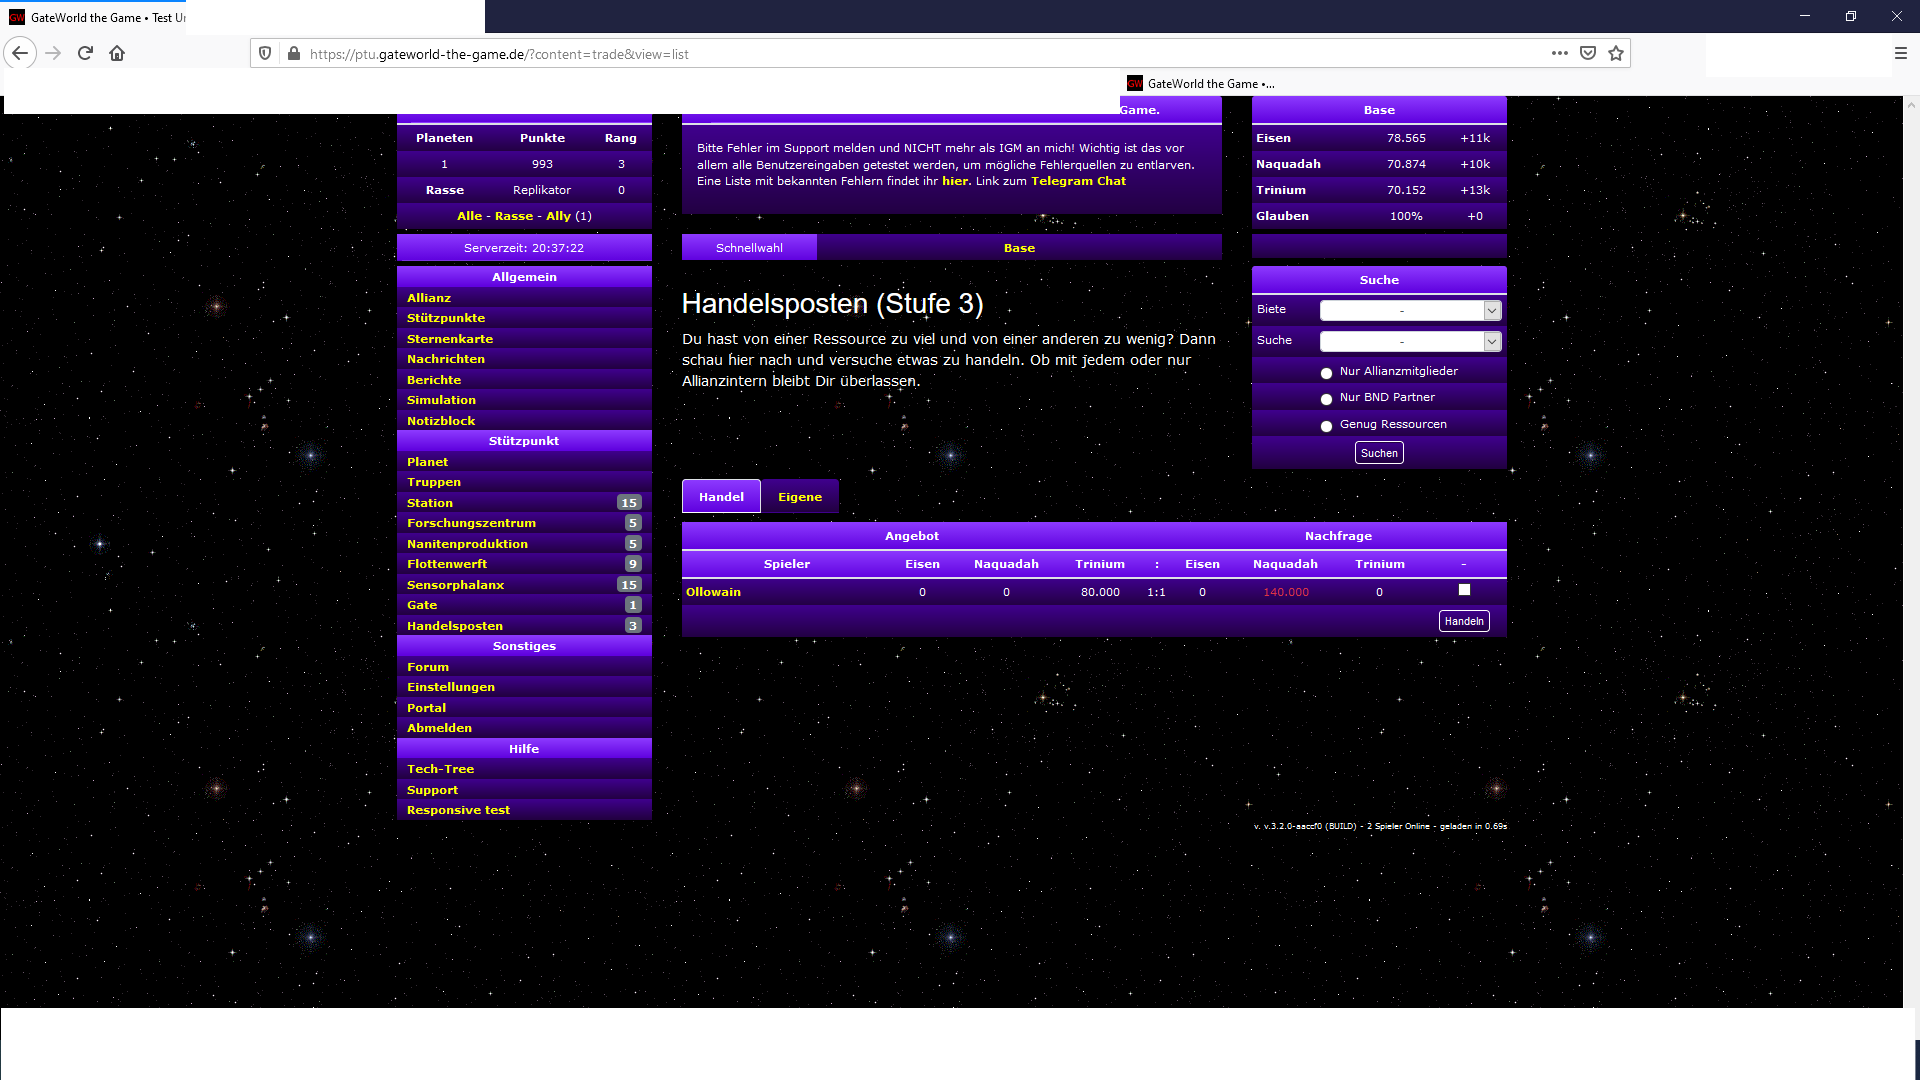Bookmark page with the star icon
Image resolution: width=1920 pixels, height=1080 pixels.
pos(1616,53)
